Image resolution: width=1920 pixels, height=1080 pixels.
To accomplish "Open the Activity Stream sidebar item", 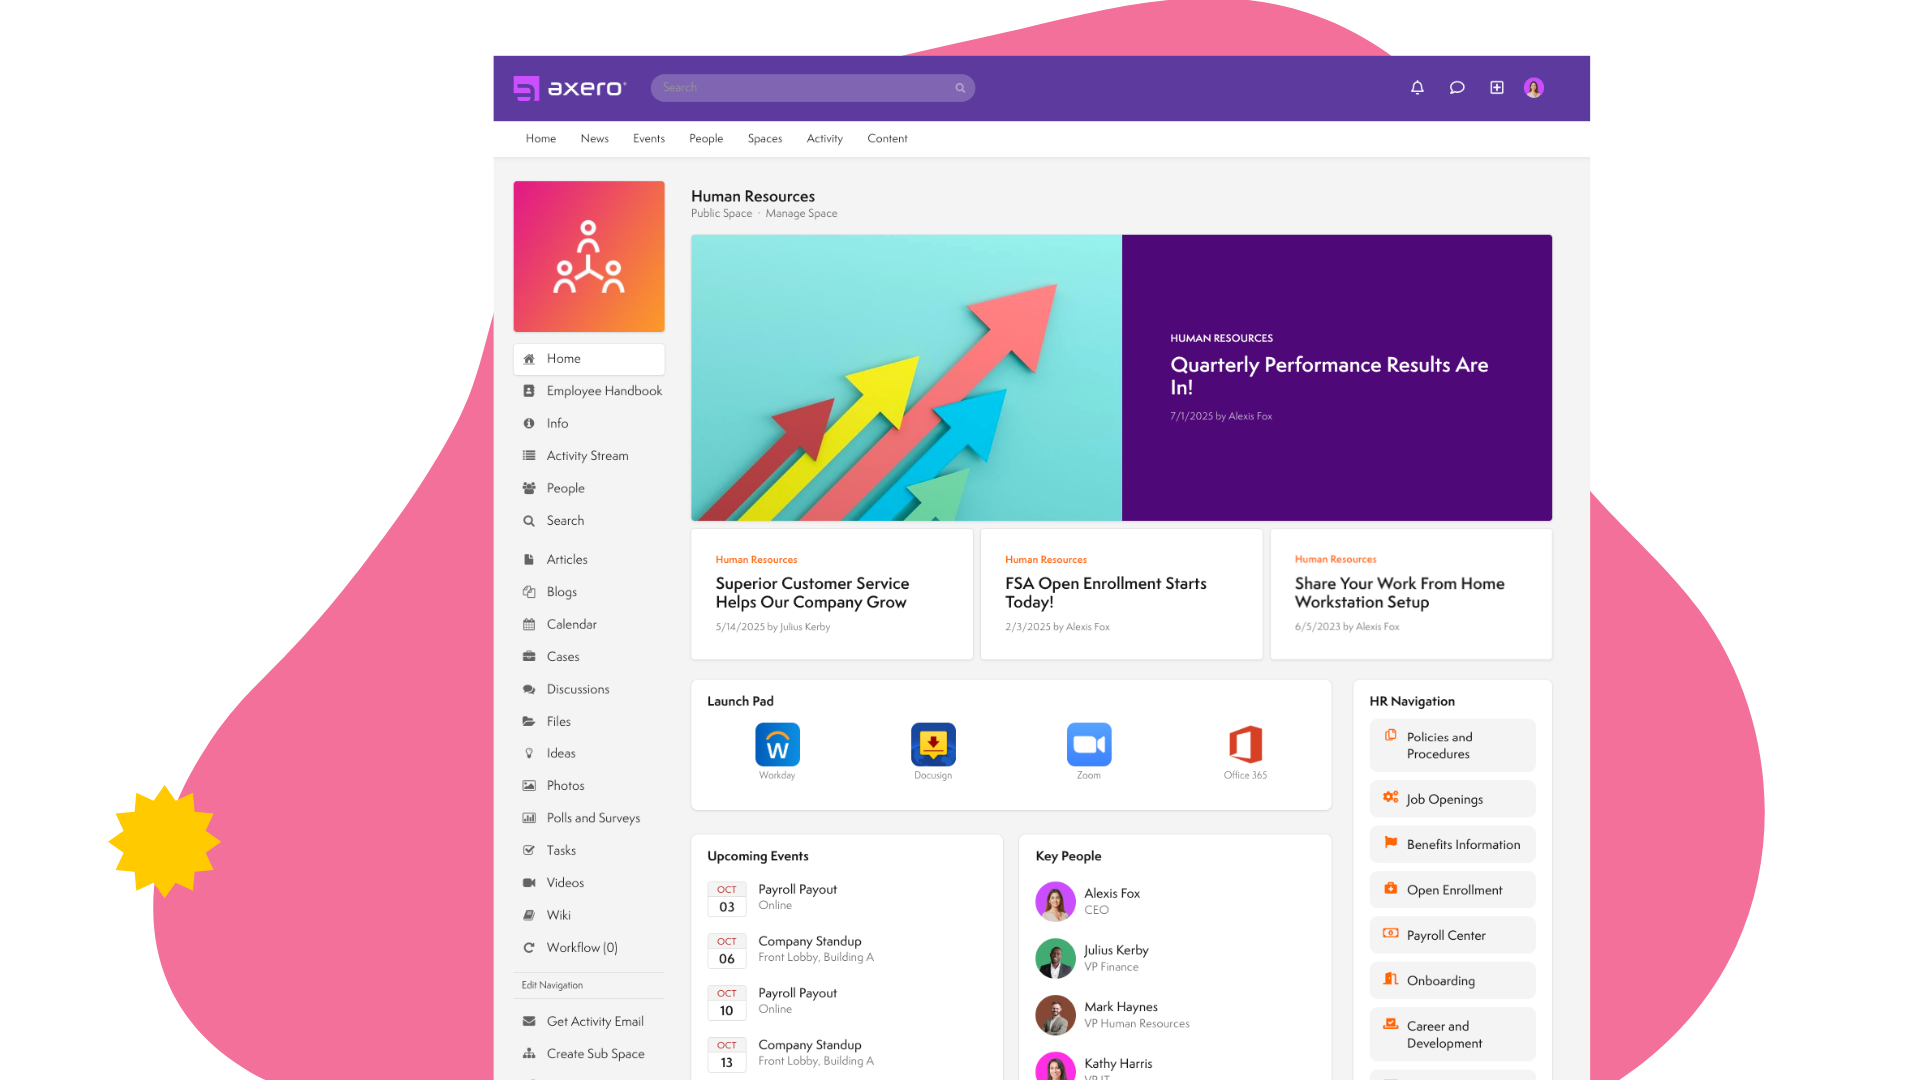I will pos(587,455).
